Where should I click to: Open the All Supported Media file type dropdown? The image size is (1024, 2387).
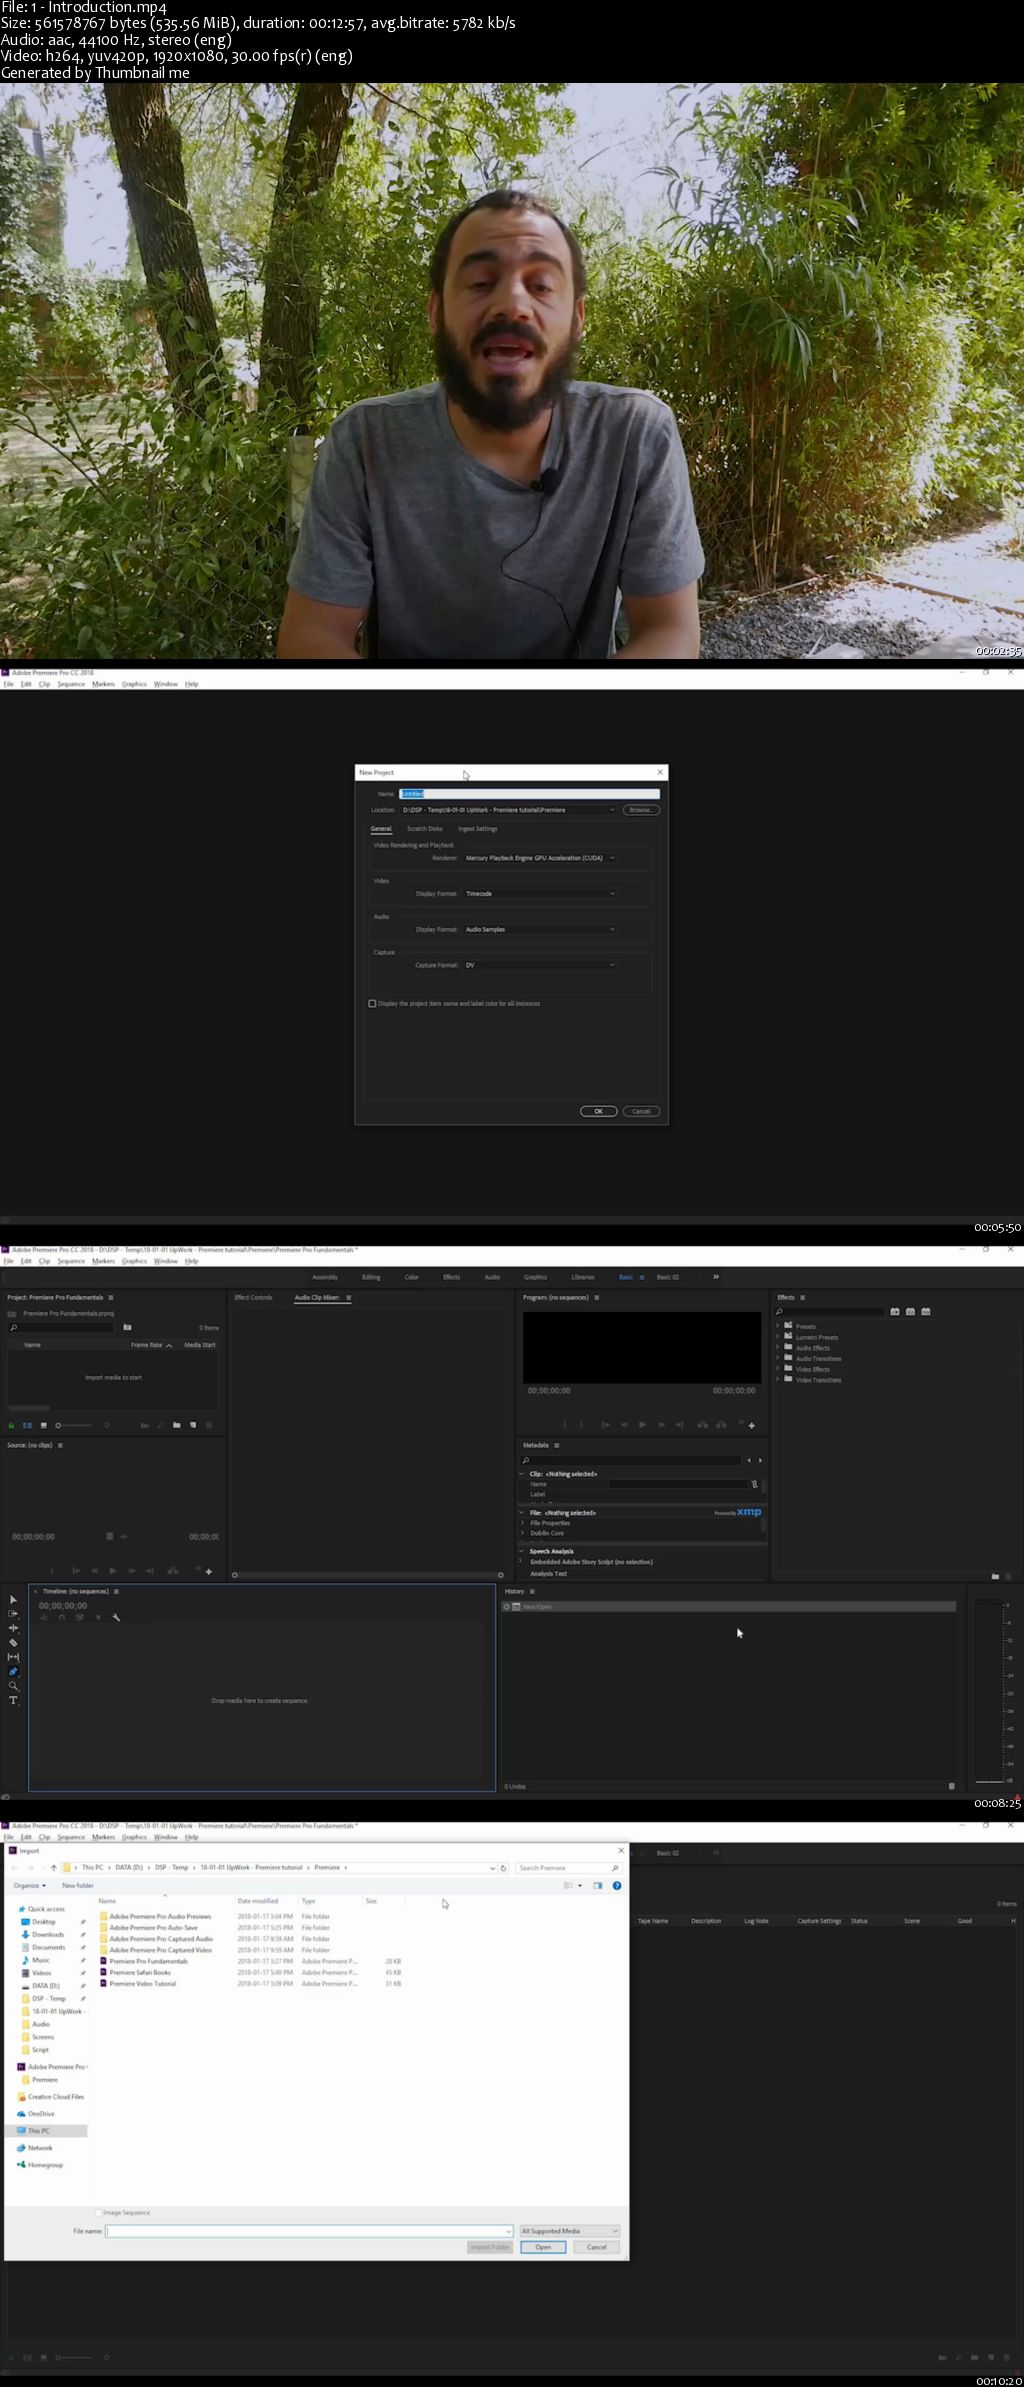click(570, 2231)
